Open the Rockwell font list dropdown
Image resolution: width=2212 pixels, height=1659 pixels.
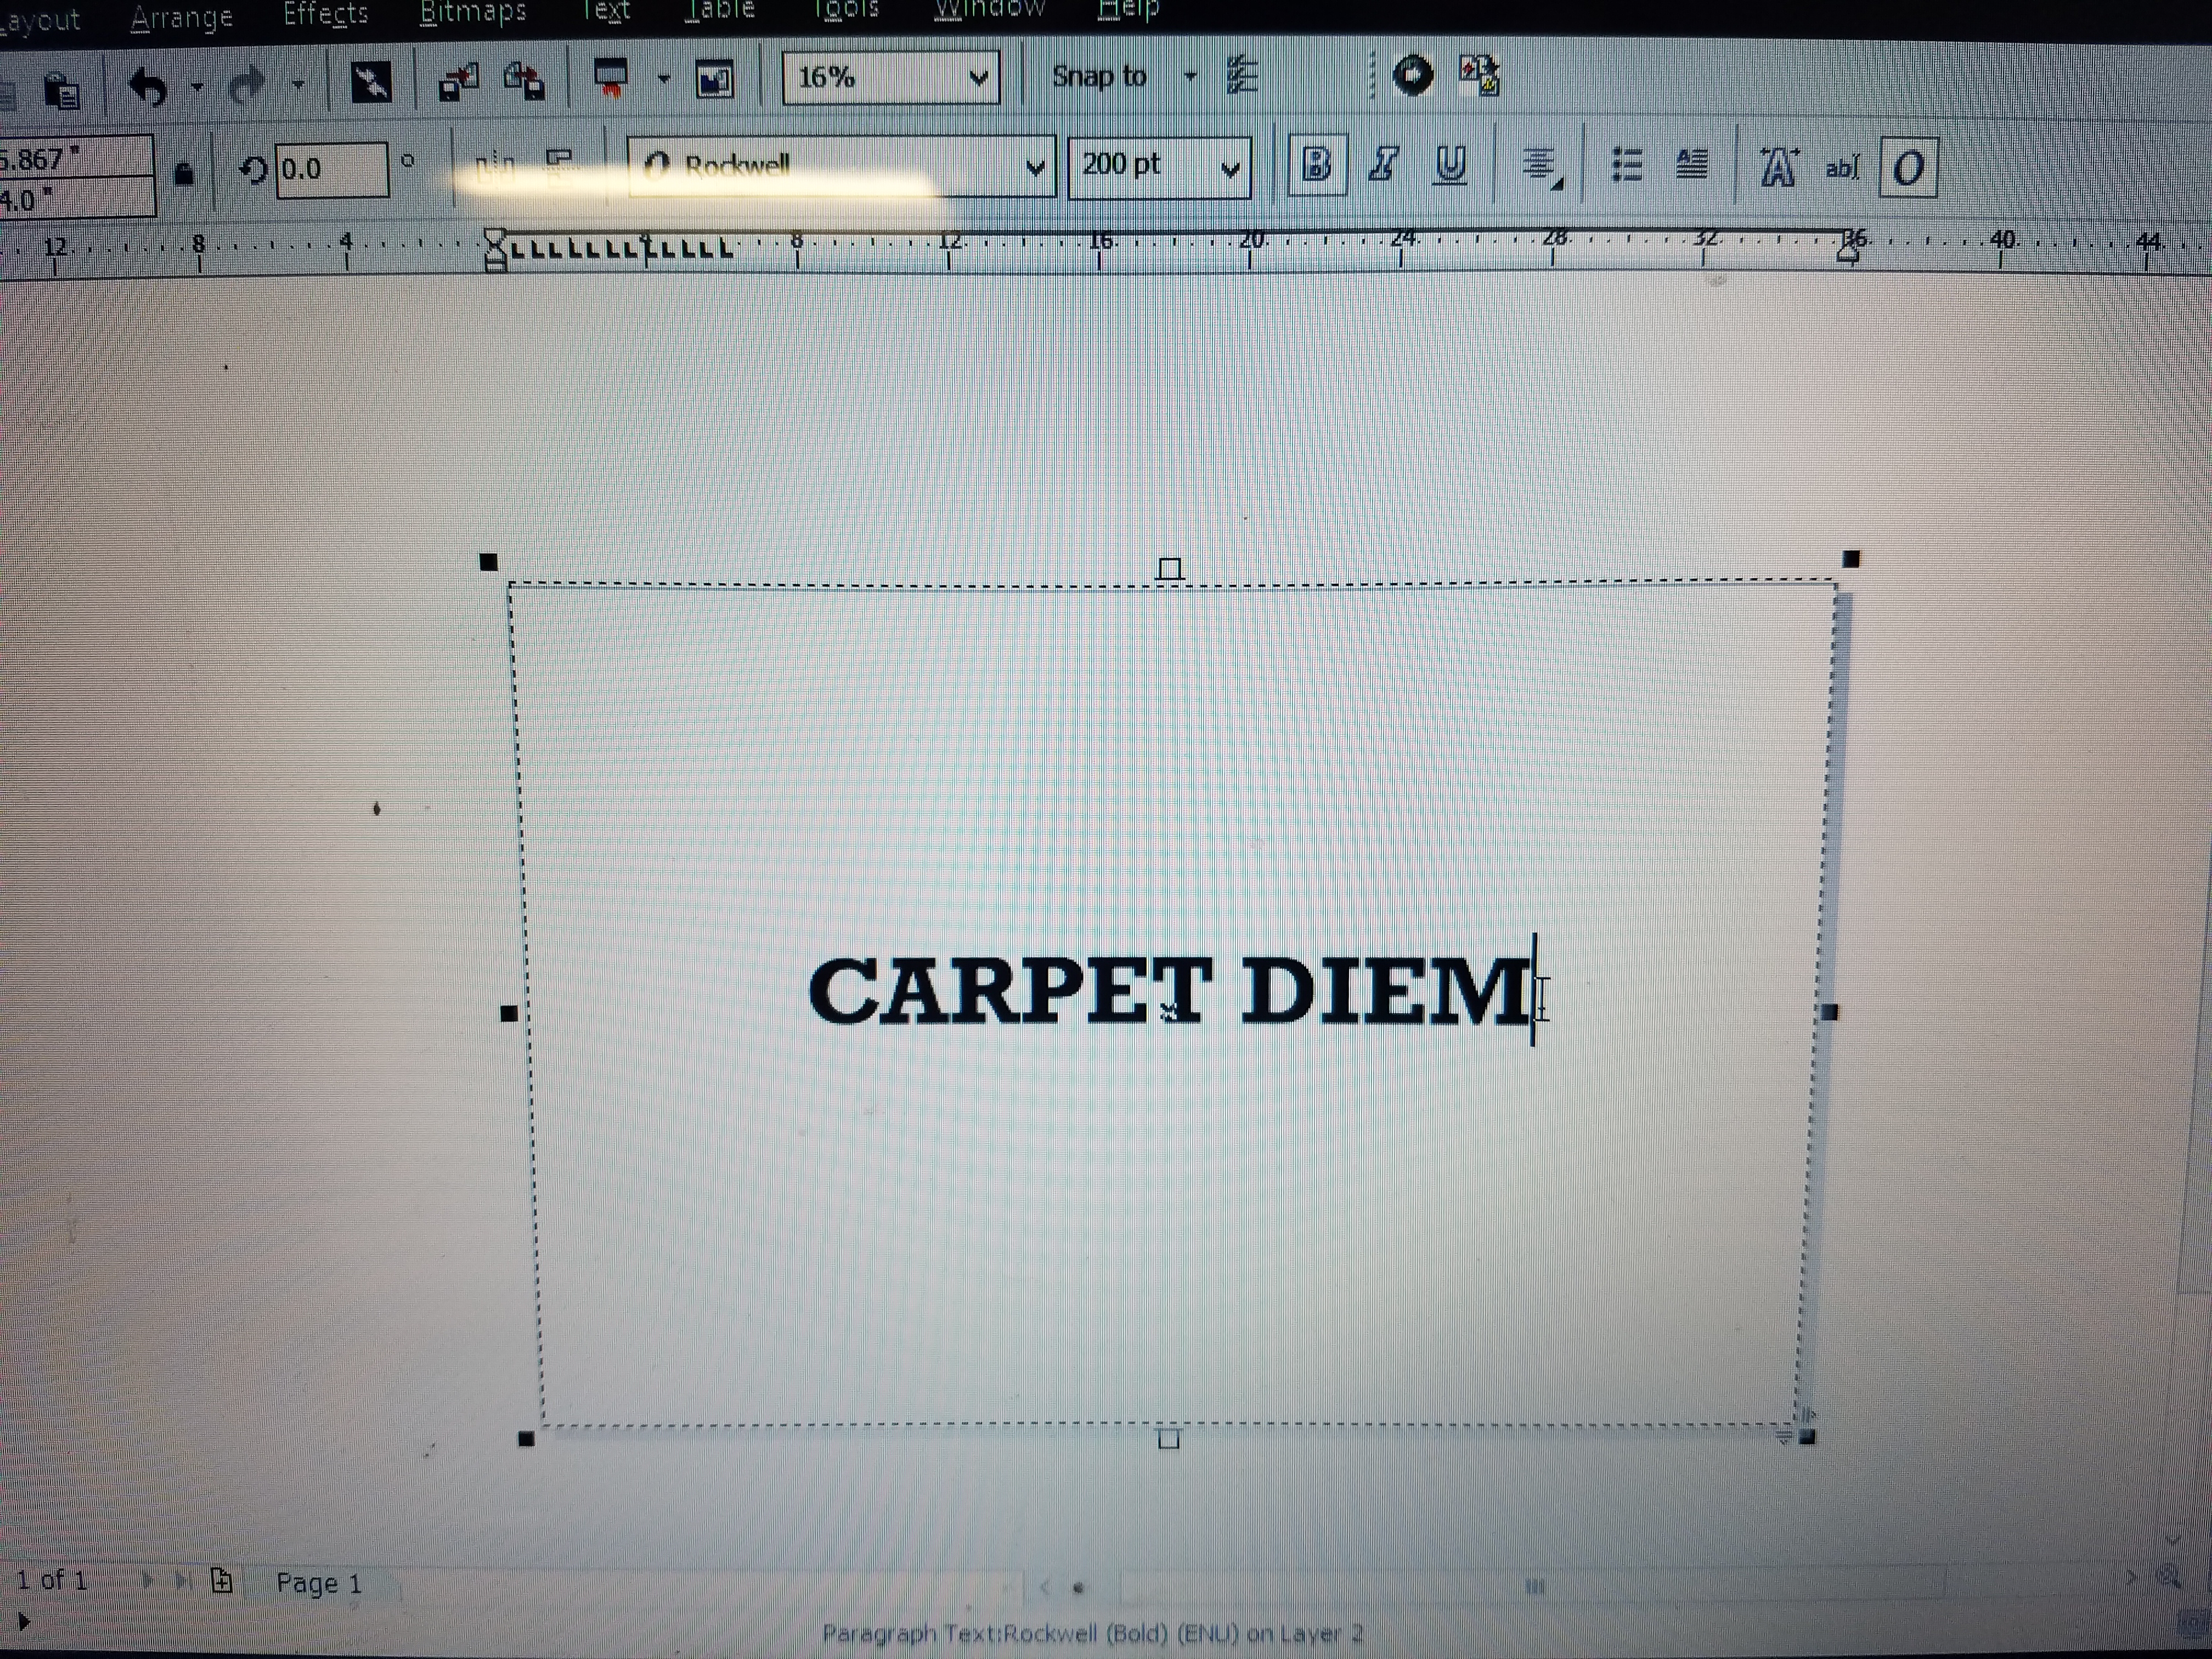[x=1035, y=168]
